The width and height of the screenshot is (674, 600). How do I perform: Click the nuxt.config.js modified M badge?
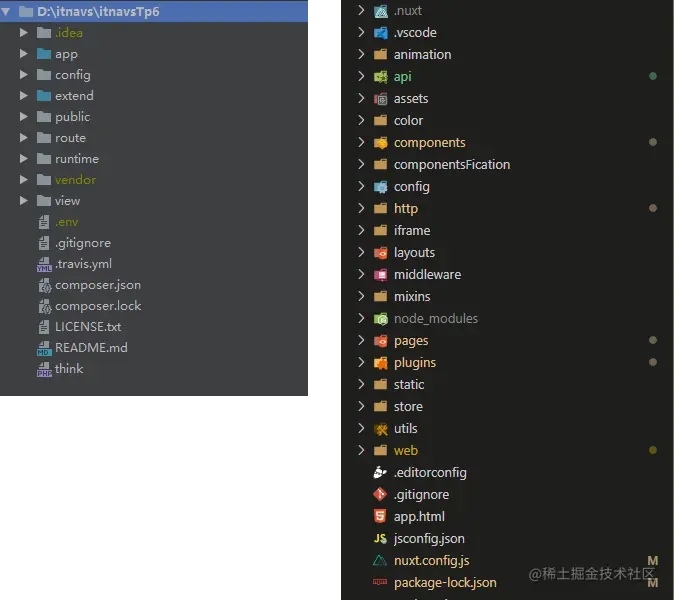pyautogui.click(x=653, y=560)
